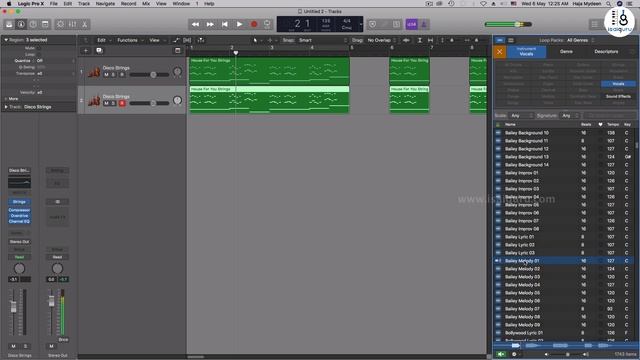Screen dimensions: 640x360
Task: Solo track 1 Disco Strings
Action: 114,75
